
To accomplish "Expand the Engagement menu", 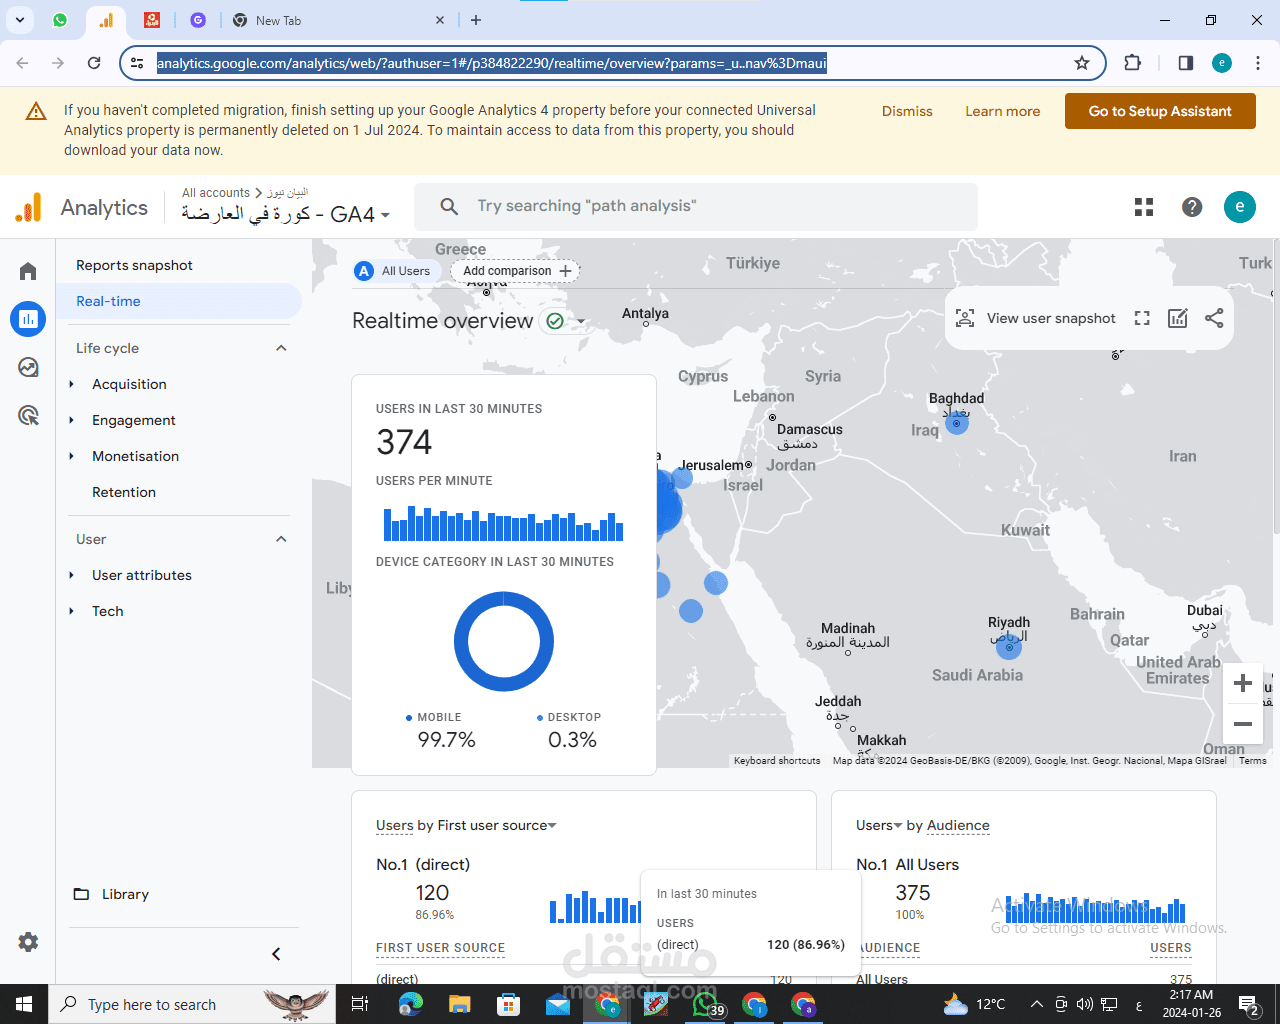I will pos(133,420).
